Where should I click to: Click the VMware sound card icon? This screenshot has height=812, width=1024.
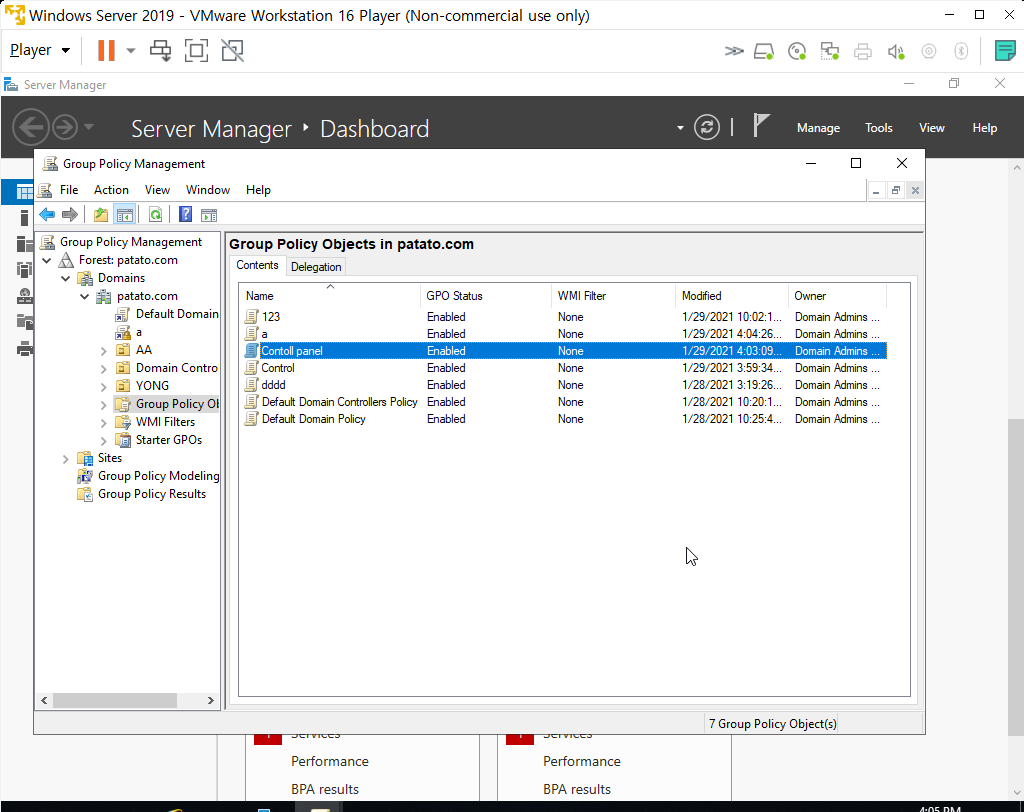[896, 51]
